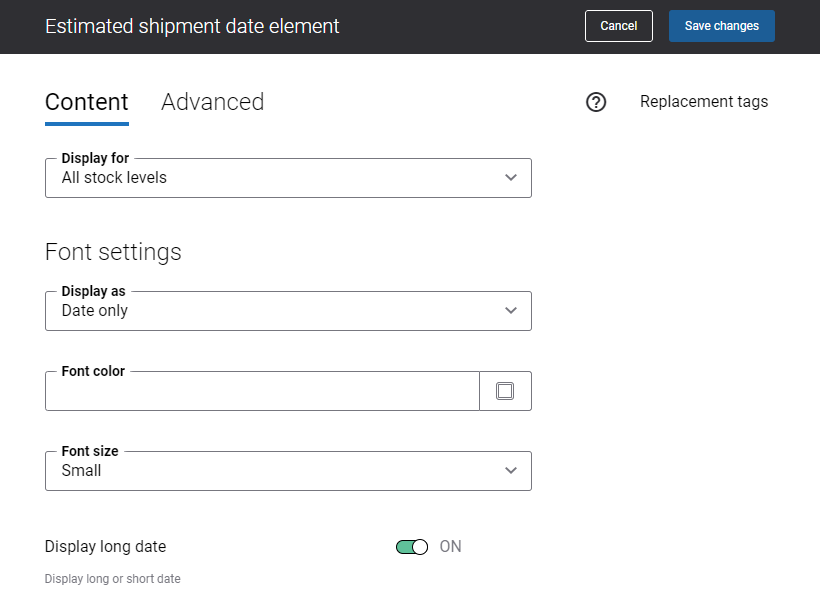The width and height of the screenshot is (820, 605).
Task: Open the font color picker swatch
Action: 505,391
